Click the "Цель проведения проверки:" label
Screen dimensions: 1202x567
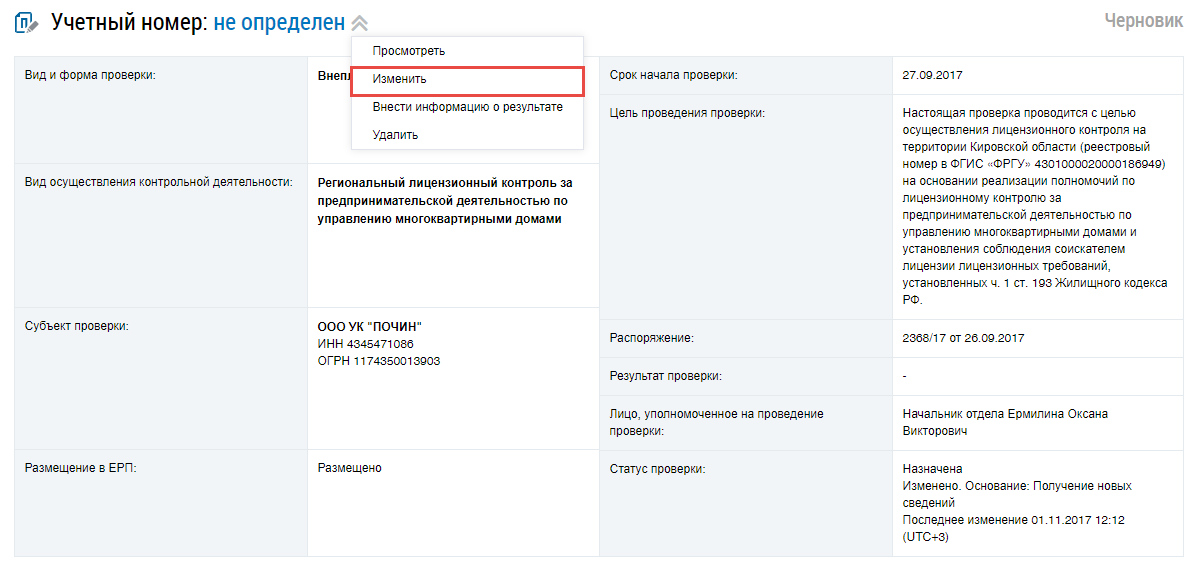click(687, 113)
